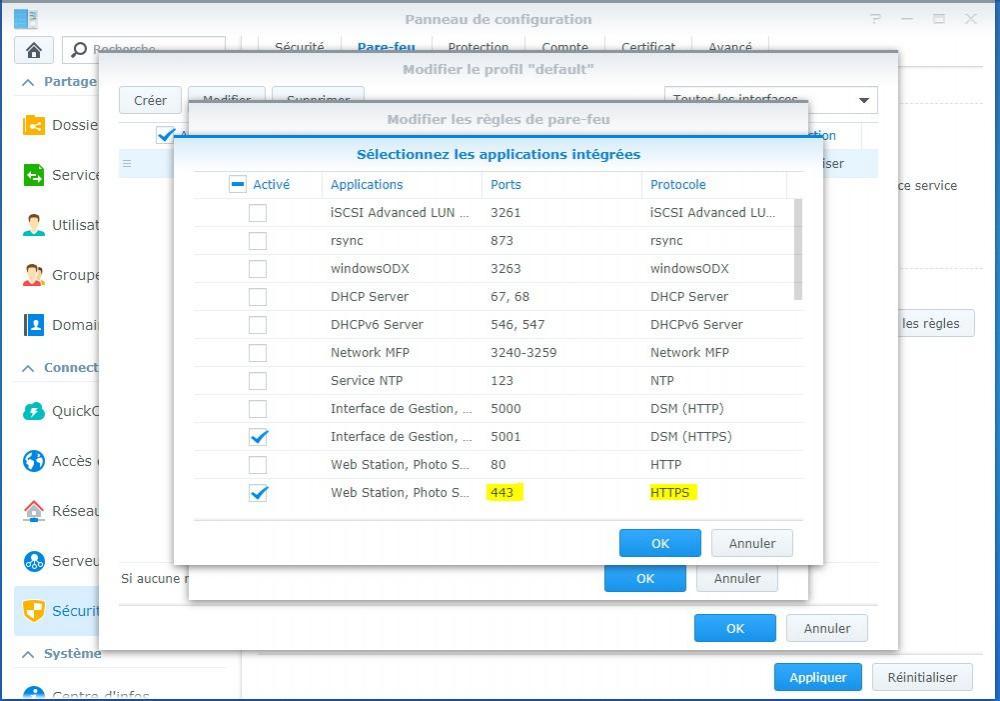Open the QuickConnect cloud icon
The image size is (1000, 701).
tap(34, 411)
